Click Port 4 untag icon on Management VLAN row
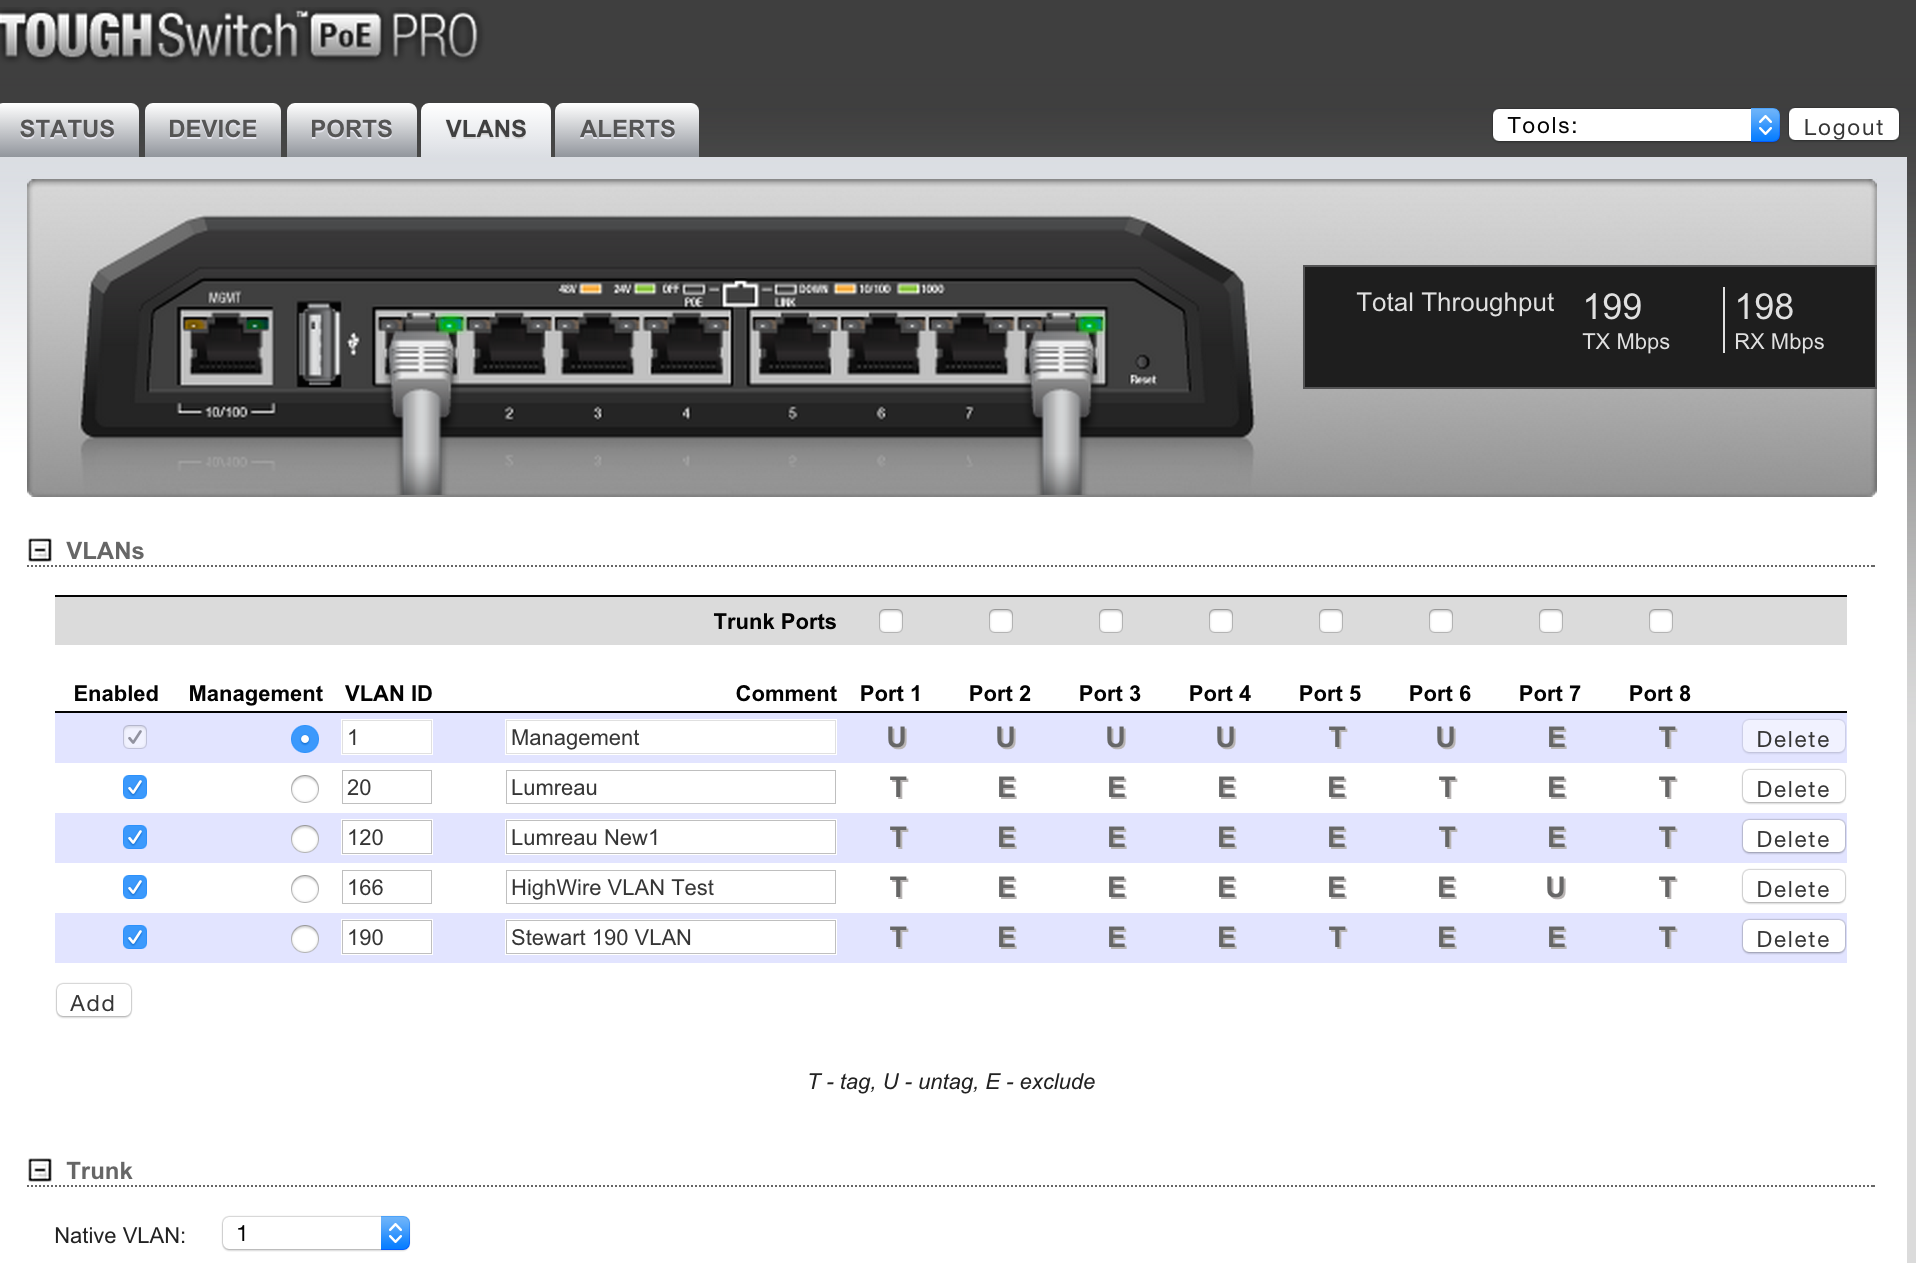Image resolution: width=1916 pixels, height=1263 pixels. pos(1226,737)
